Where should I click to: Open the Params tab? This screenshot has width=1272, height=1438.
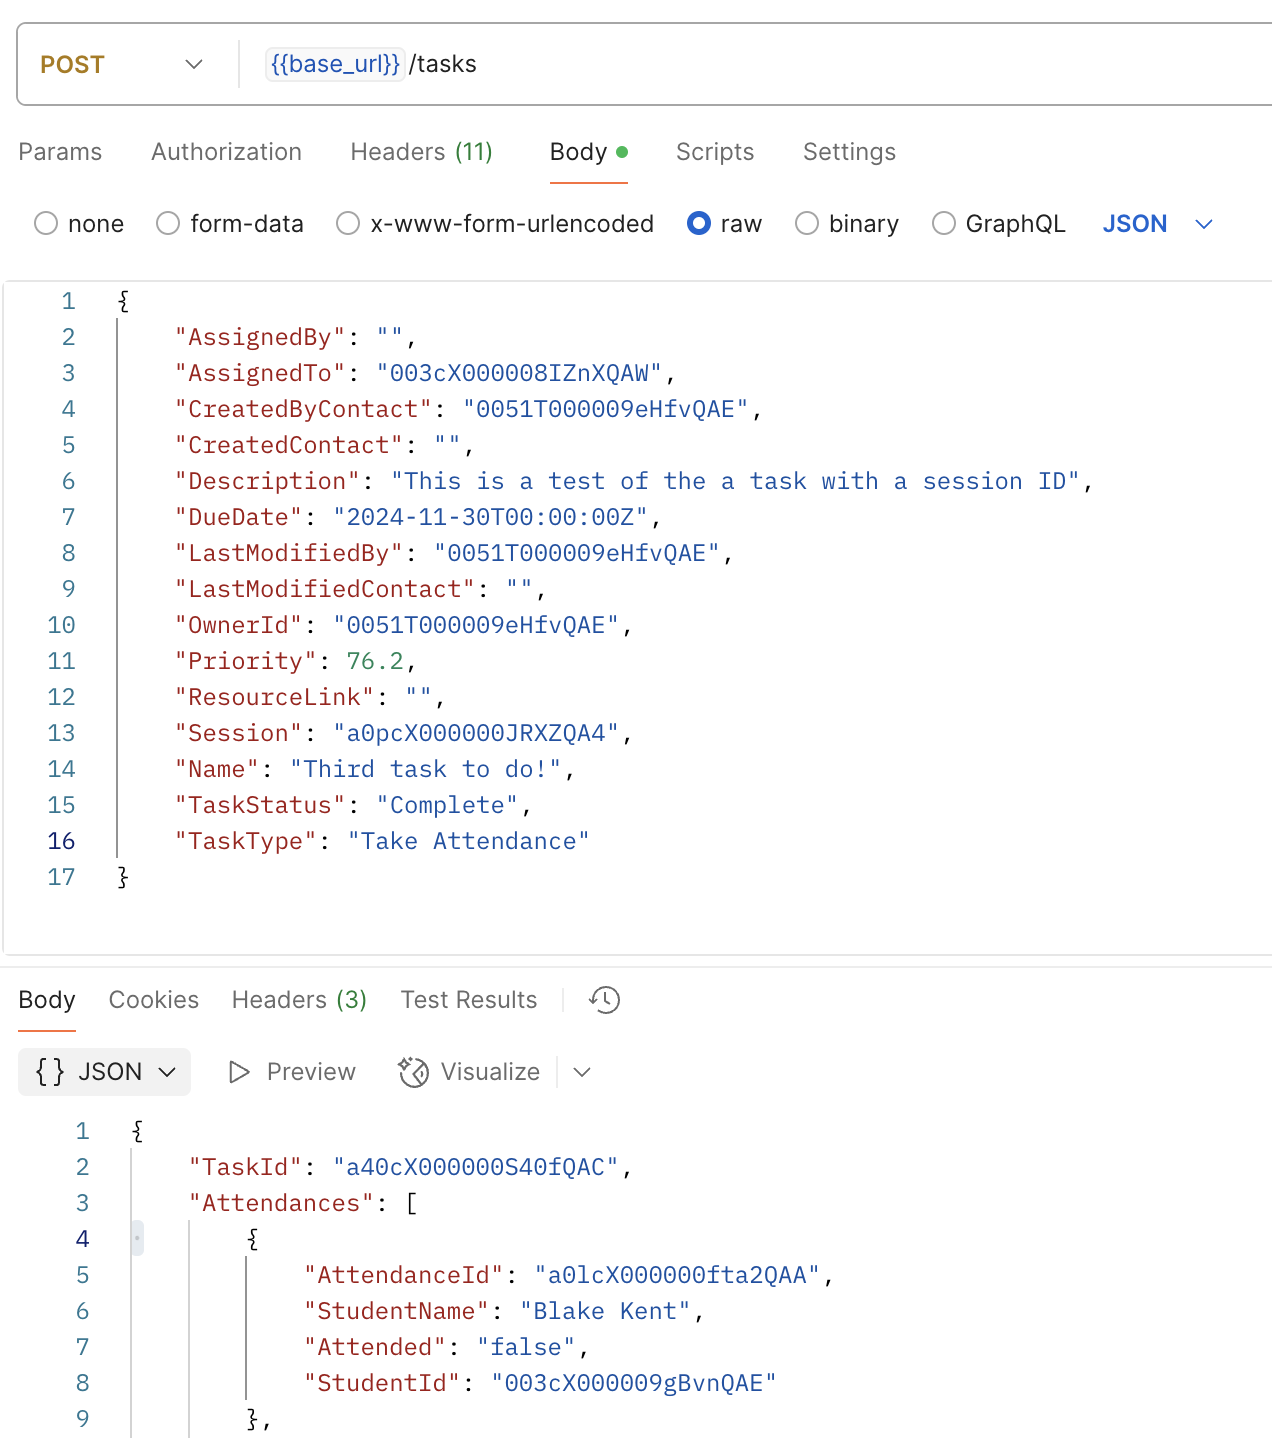60,152
